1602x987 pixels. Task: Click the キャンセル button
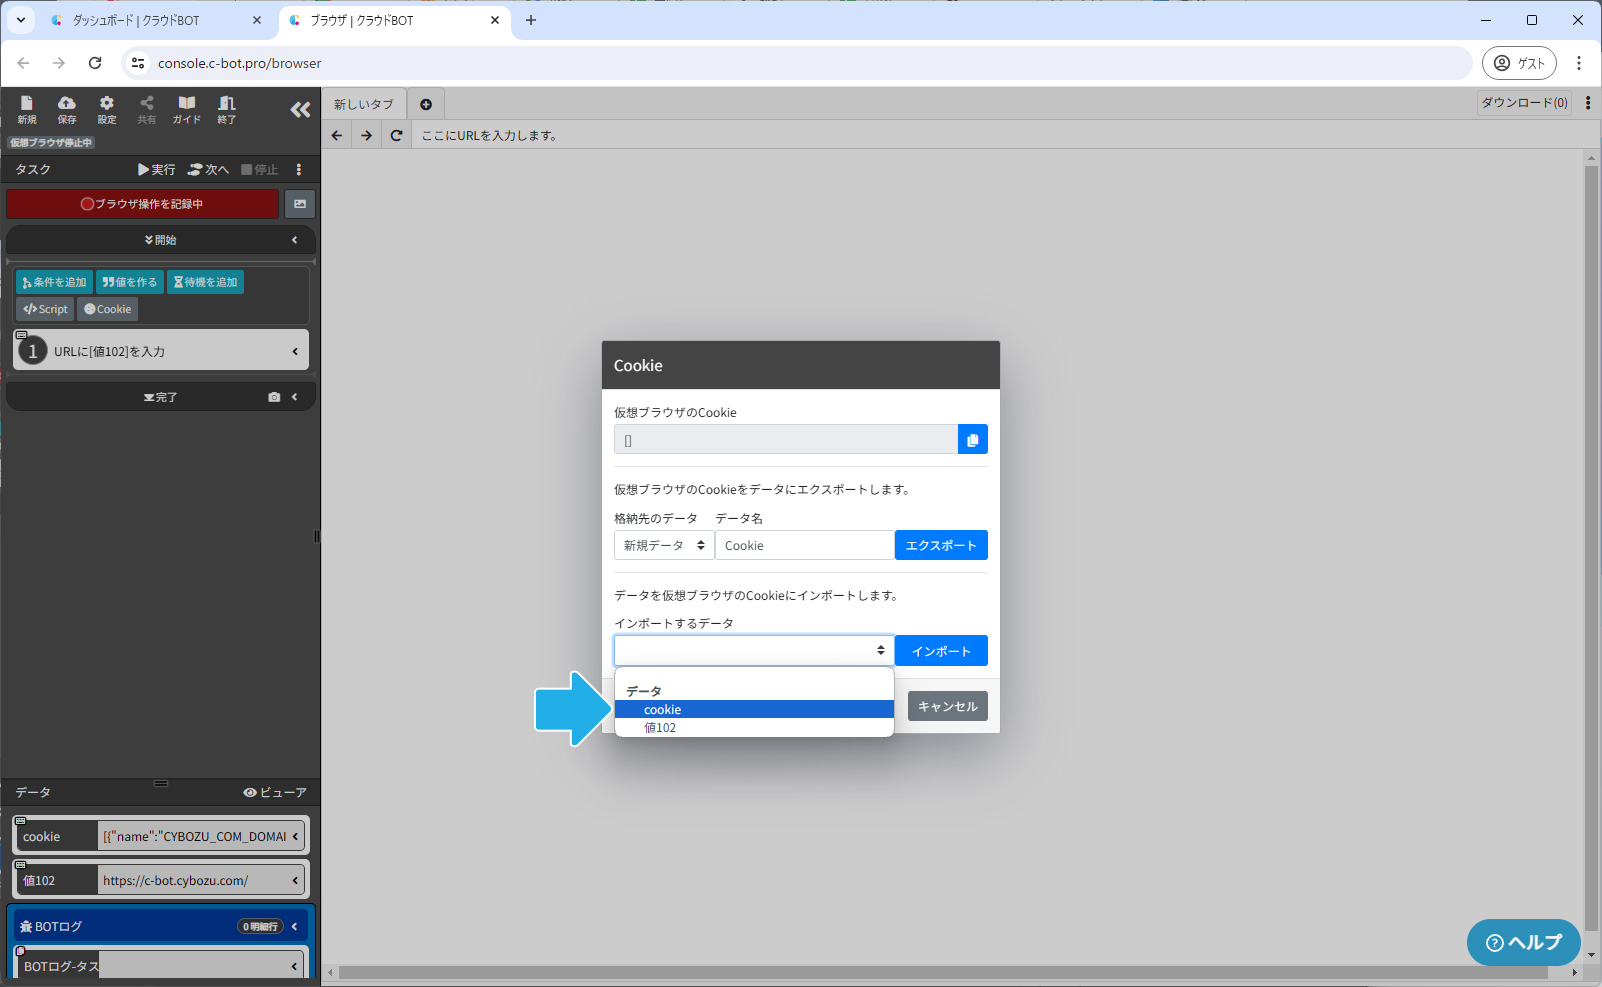point(948,706)
